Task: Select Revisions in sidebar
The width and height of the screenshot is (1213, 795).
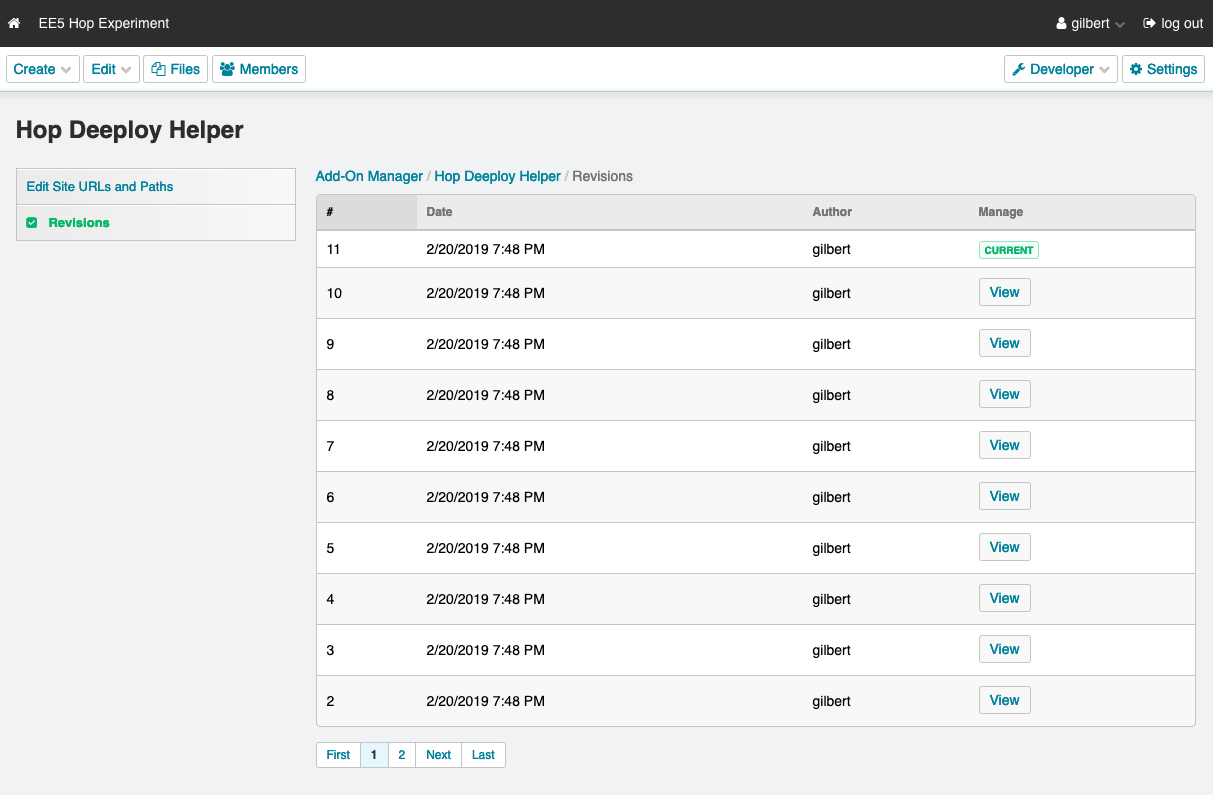Action: coord(156,222)
